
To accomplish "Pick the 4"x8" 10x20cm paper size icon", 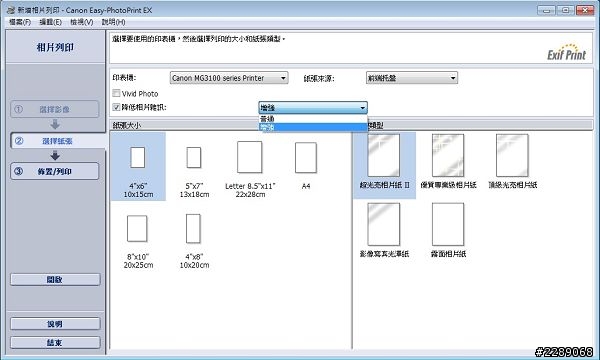I will tap(193, 229).
